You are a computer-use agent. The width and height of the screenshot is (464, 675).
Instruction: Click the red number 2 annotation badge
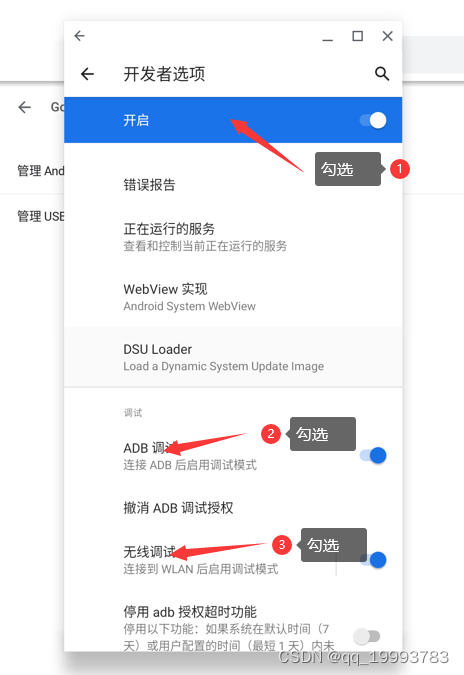[x=271, y=433]
